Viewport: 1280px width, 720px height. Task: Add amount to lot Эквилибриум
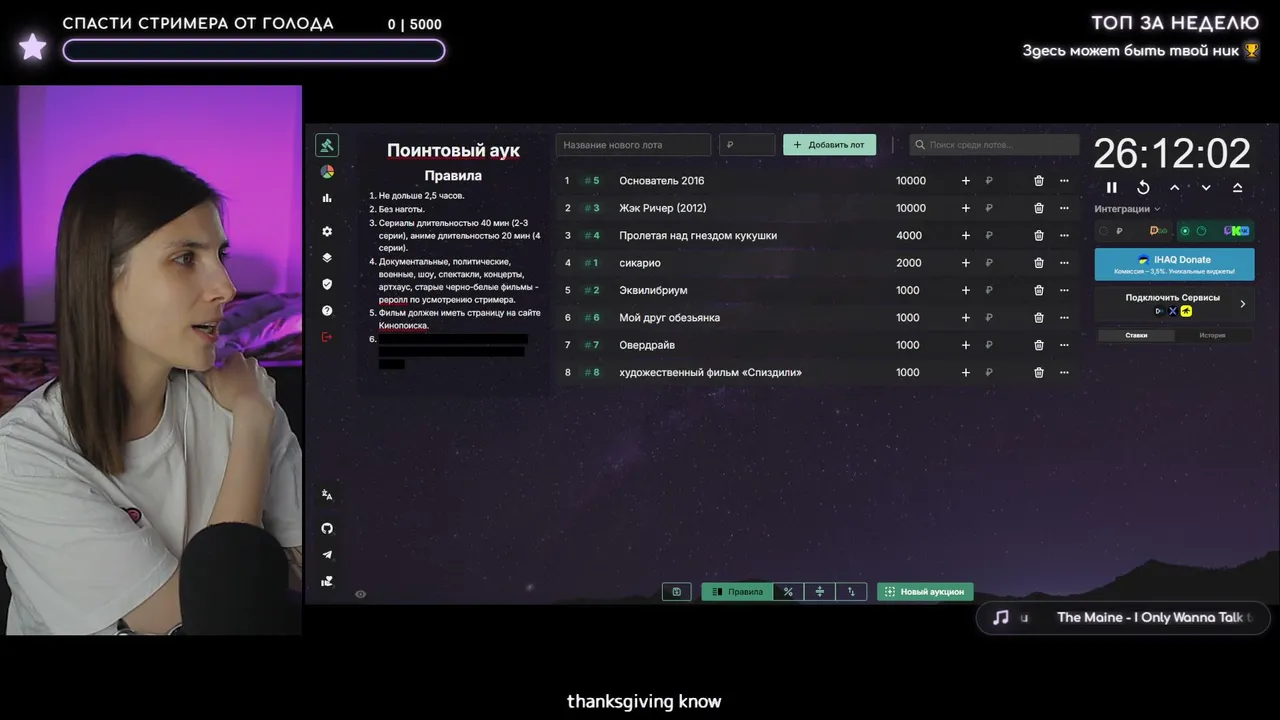pyautogui.click(x=965, y=290)
